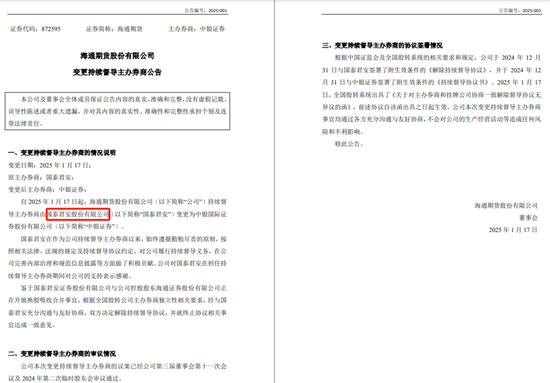Click the text "证券代码：872595"
The width and height of the screenshot is (550, 383).
tap(35, 29)
